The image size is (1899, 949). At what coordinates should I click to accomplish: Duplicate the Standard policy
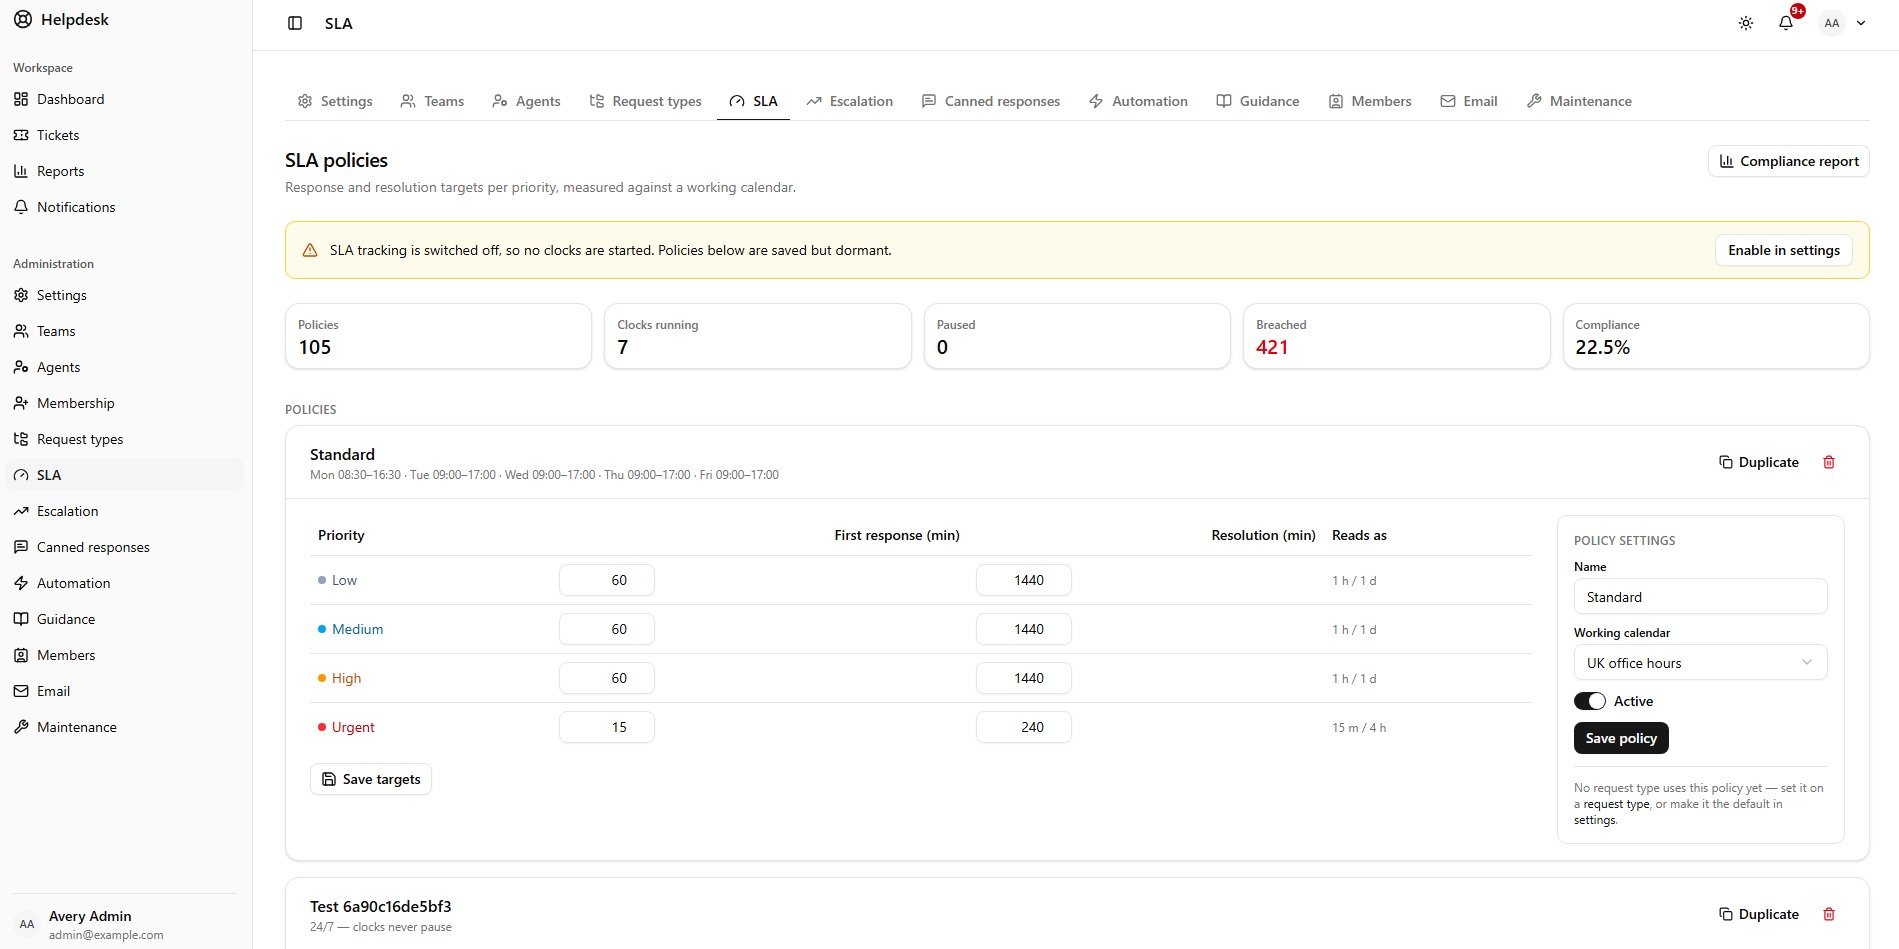(1759, 462)
